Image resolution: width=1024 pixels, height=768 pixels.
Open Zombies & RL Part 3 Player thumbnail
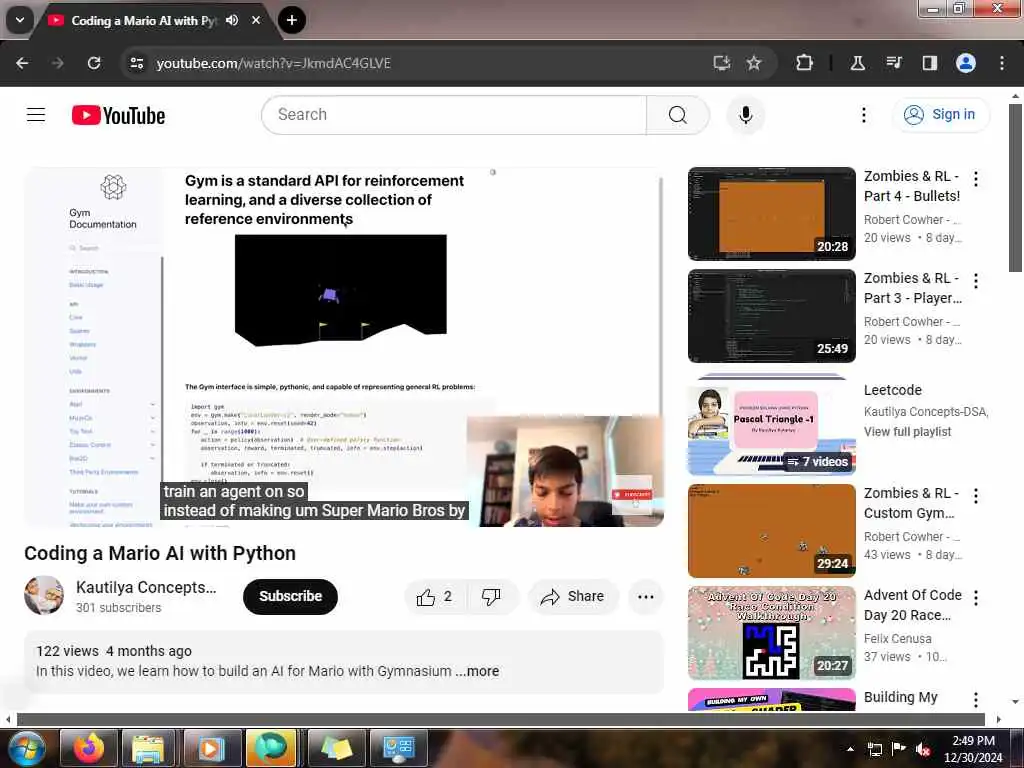click(x=771, y=315)
